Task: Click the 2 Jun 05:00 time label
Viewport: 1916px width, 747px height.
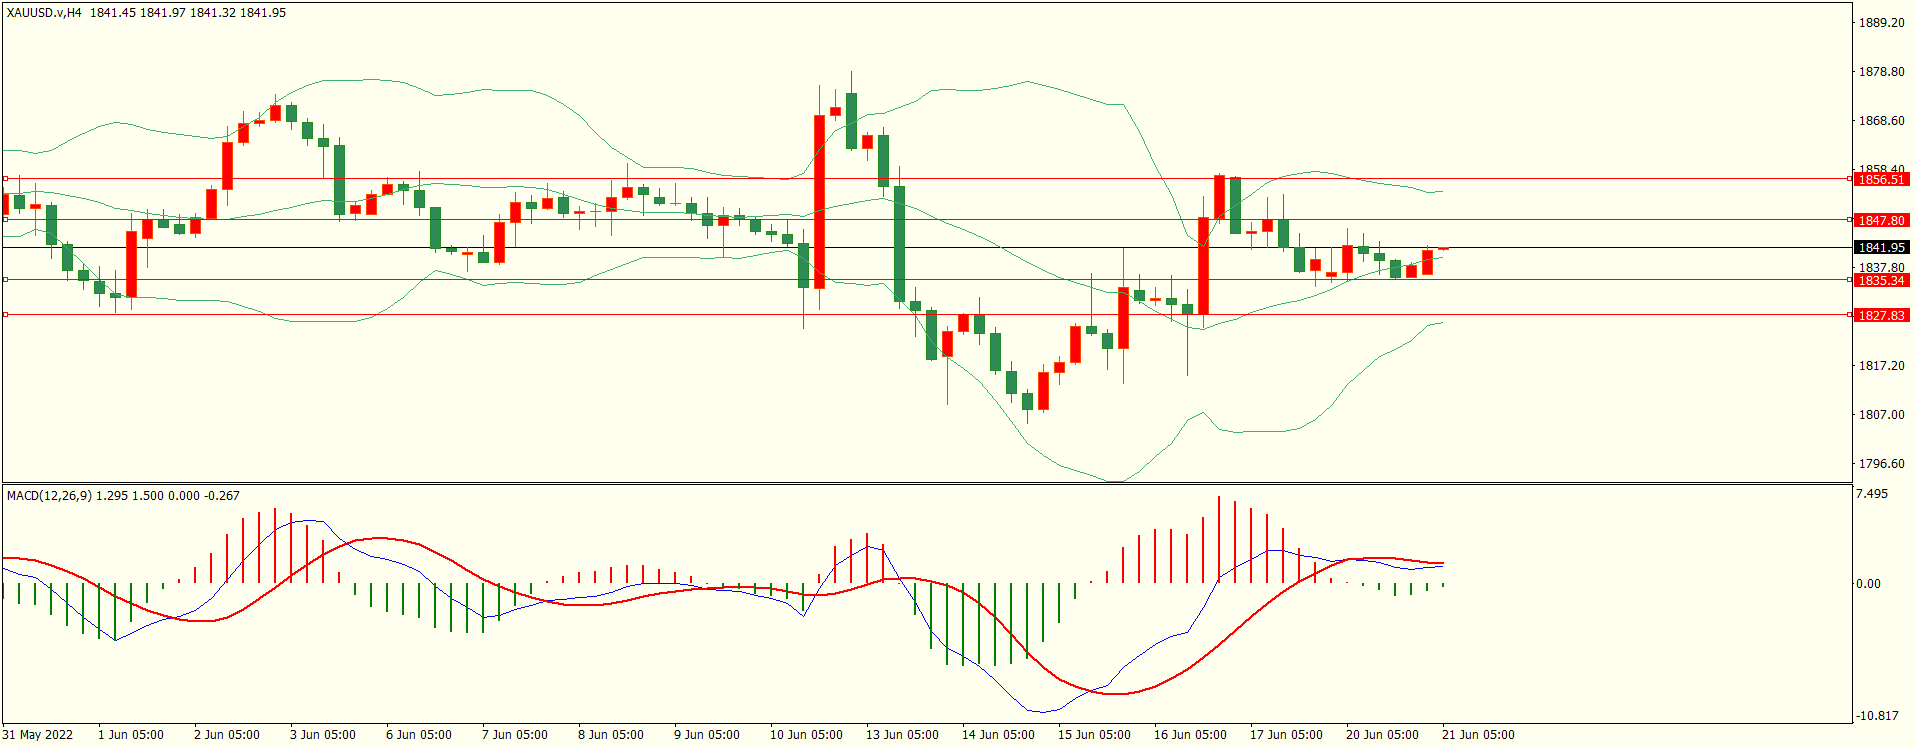Action: (227, 735)
